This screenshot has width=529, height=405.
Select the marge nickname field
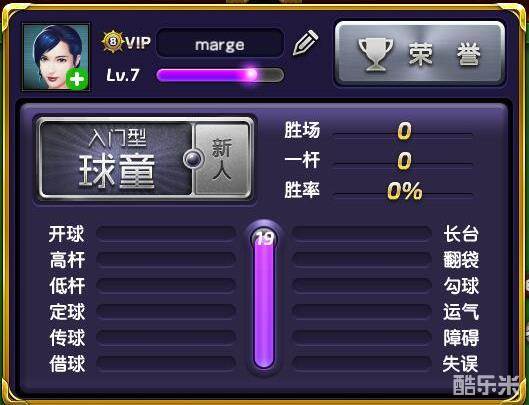tap(220, 44)
